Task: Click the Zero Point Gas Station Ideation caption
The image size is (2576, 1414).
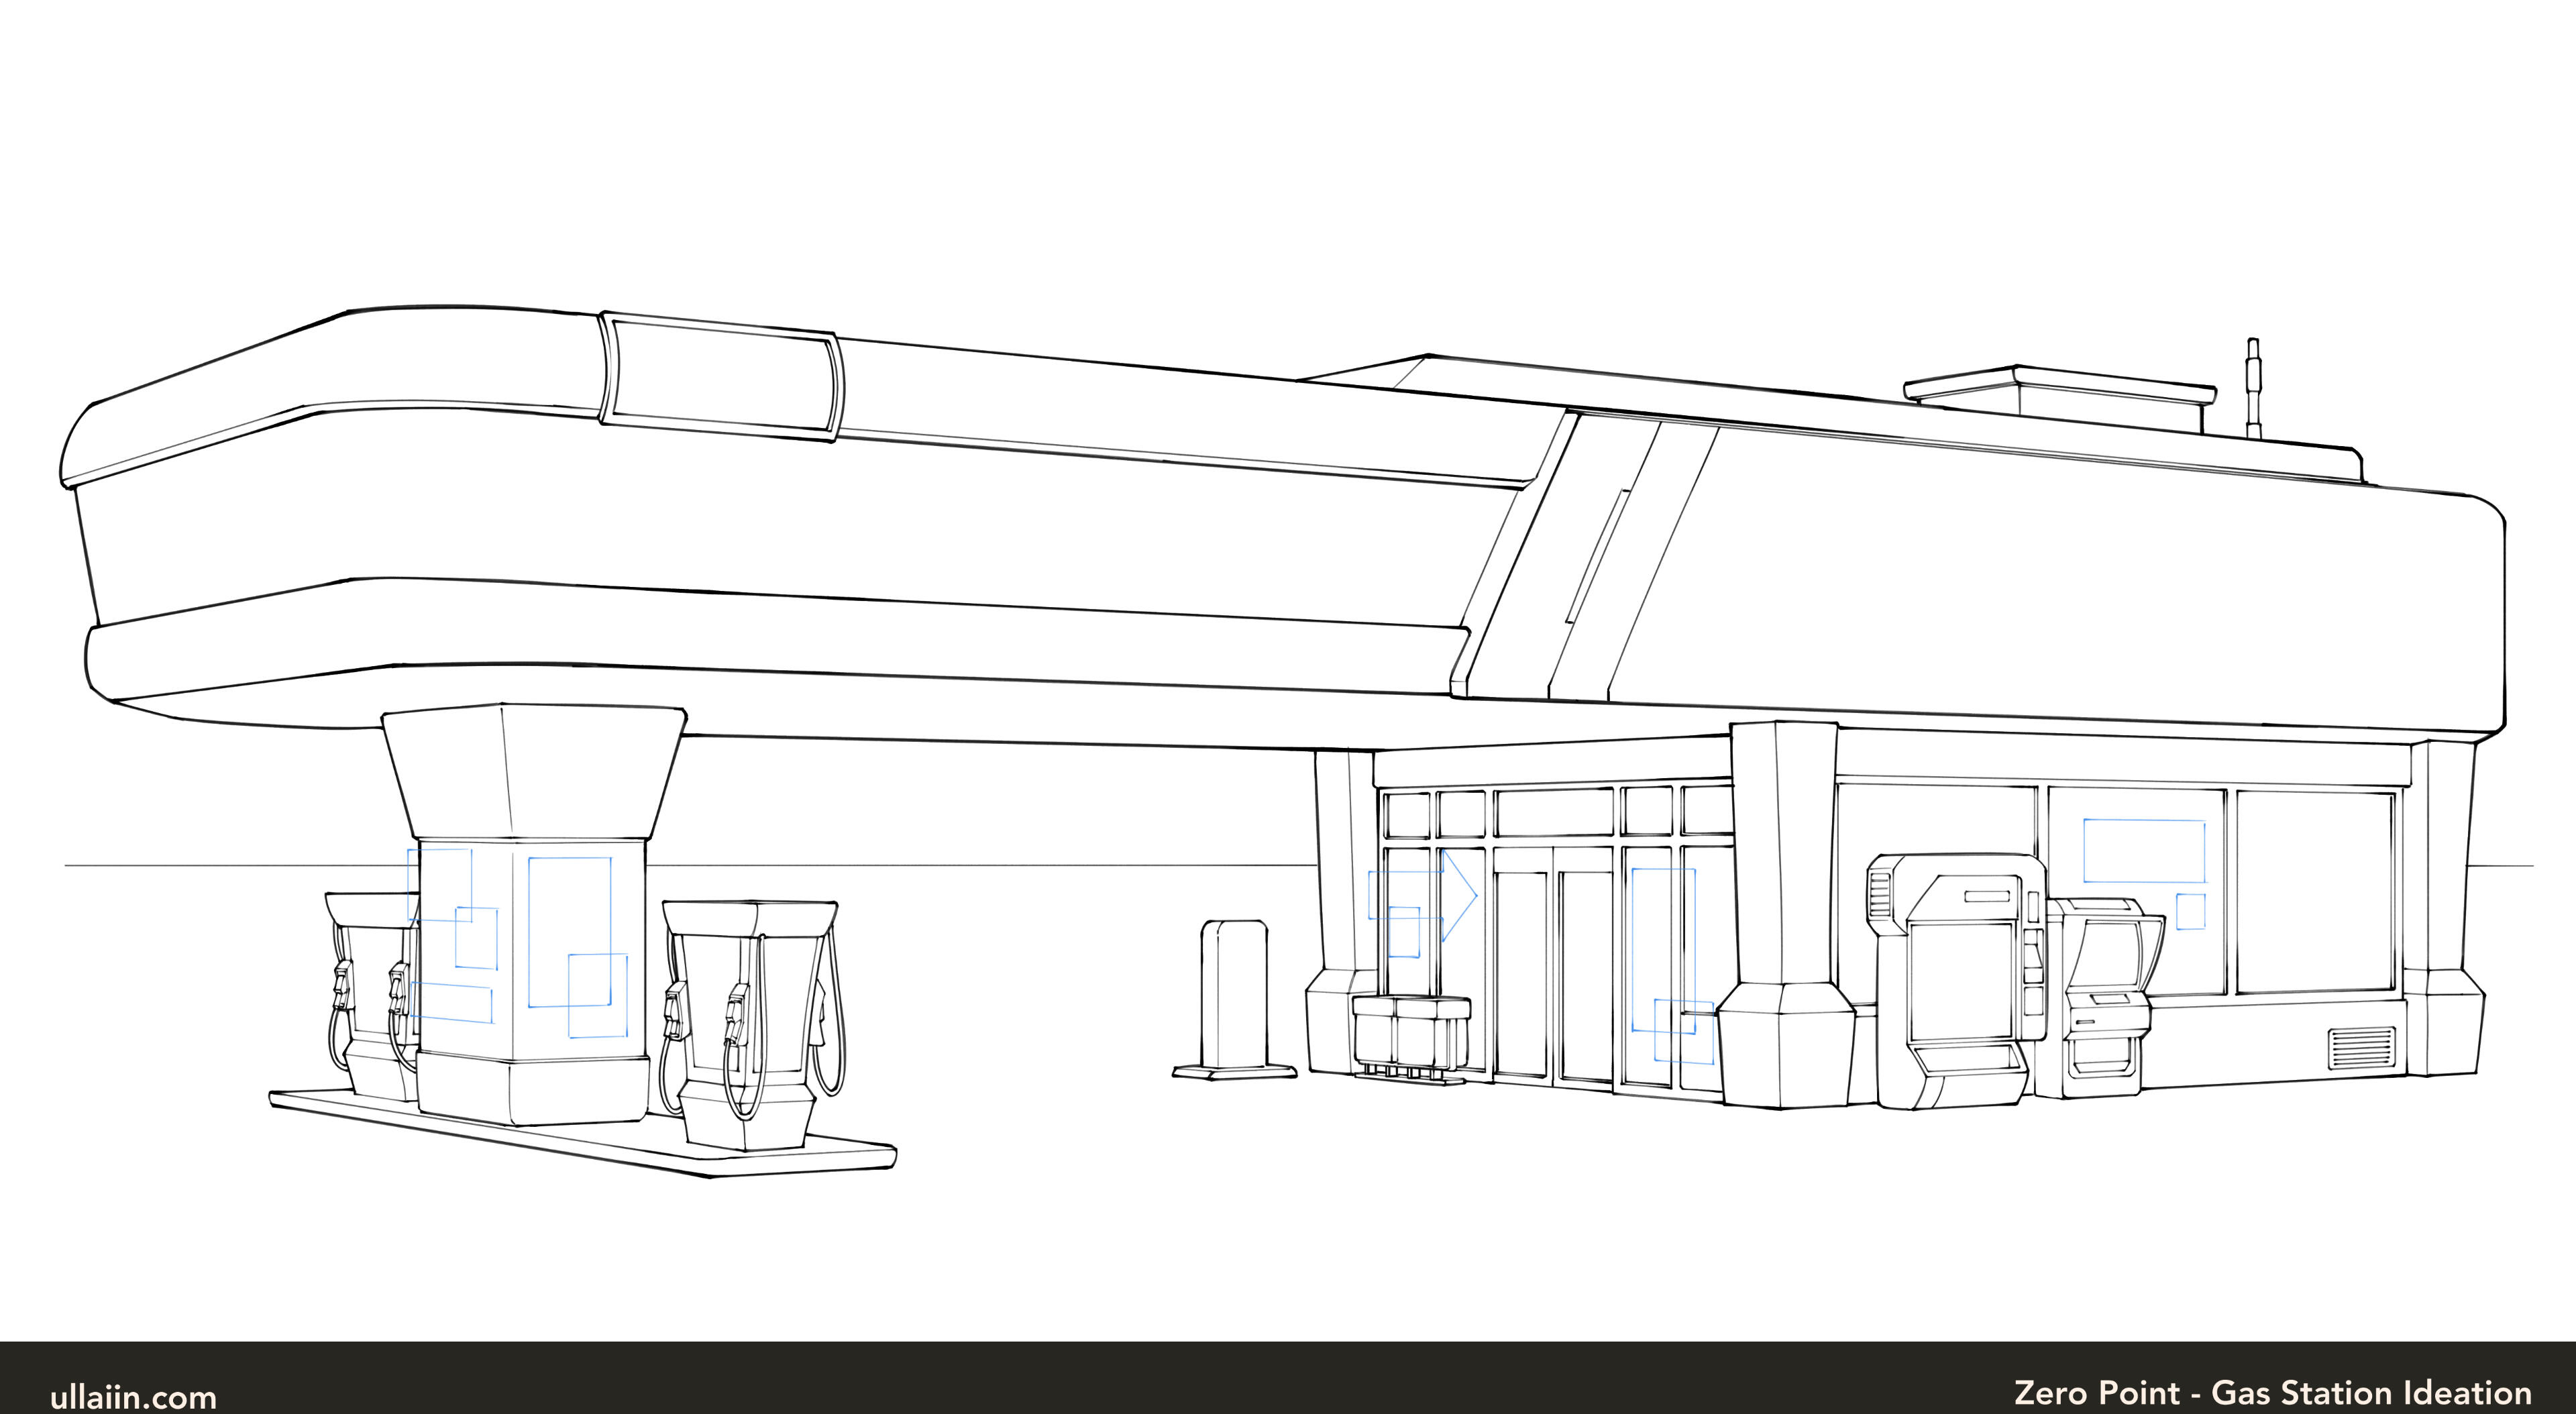Action: click(x=2272, y=1392)
